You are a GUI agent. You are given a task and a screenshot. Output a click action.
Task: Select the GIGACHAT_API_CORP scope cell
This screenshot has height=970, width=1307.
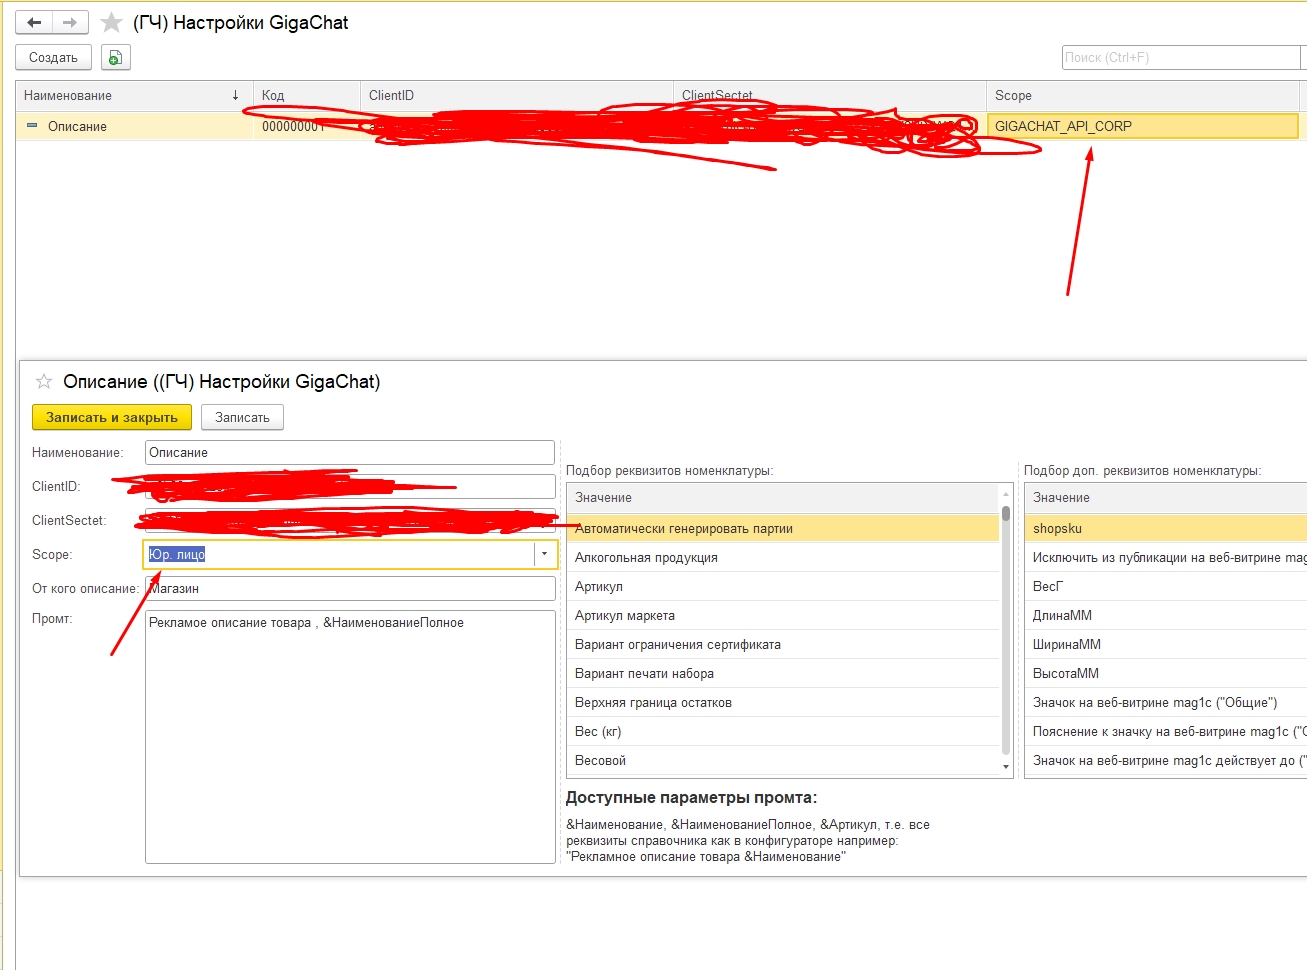1142,126
